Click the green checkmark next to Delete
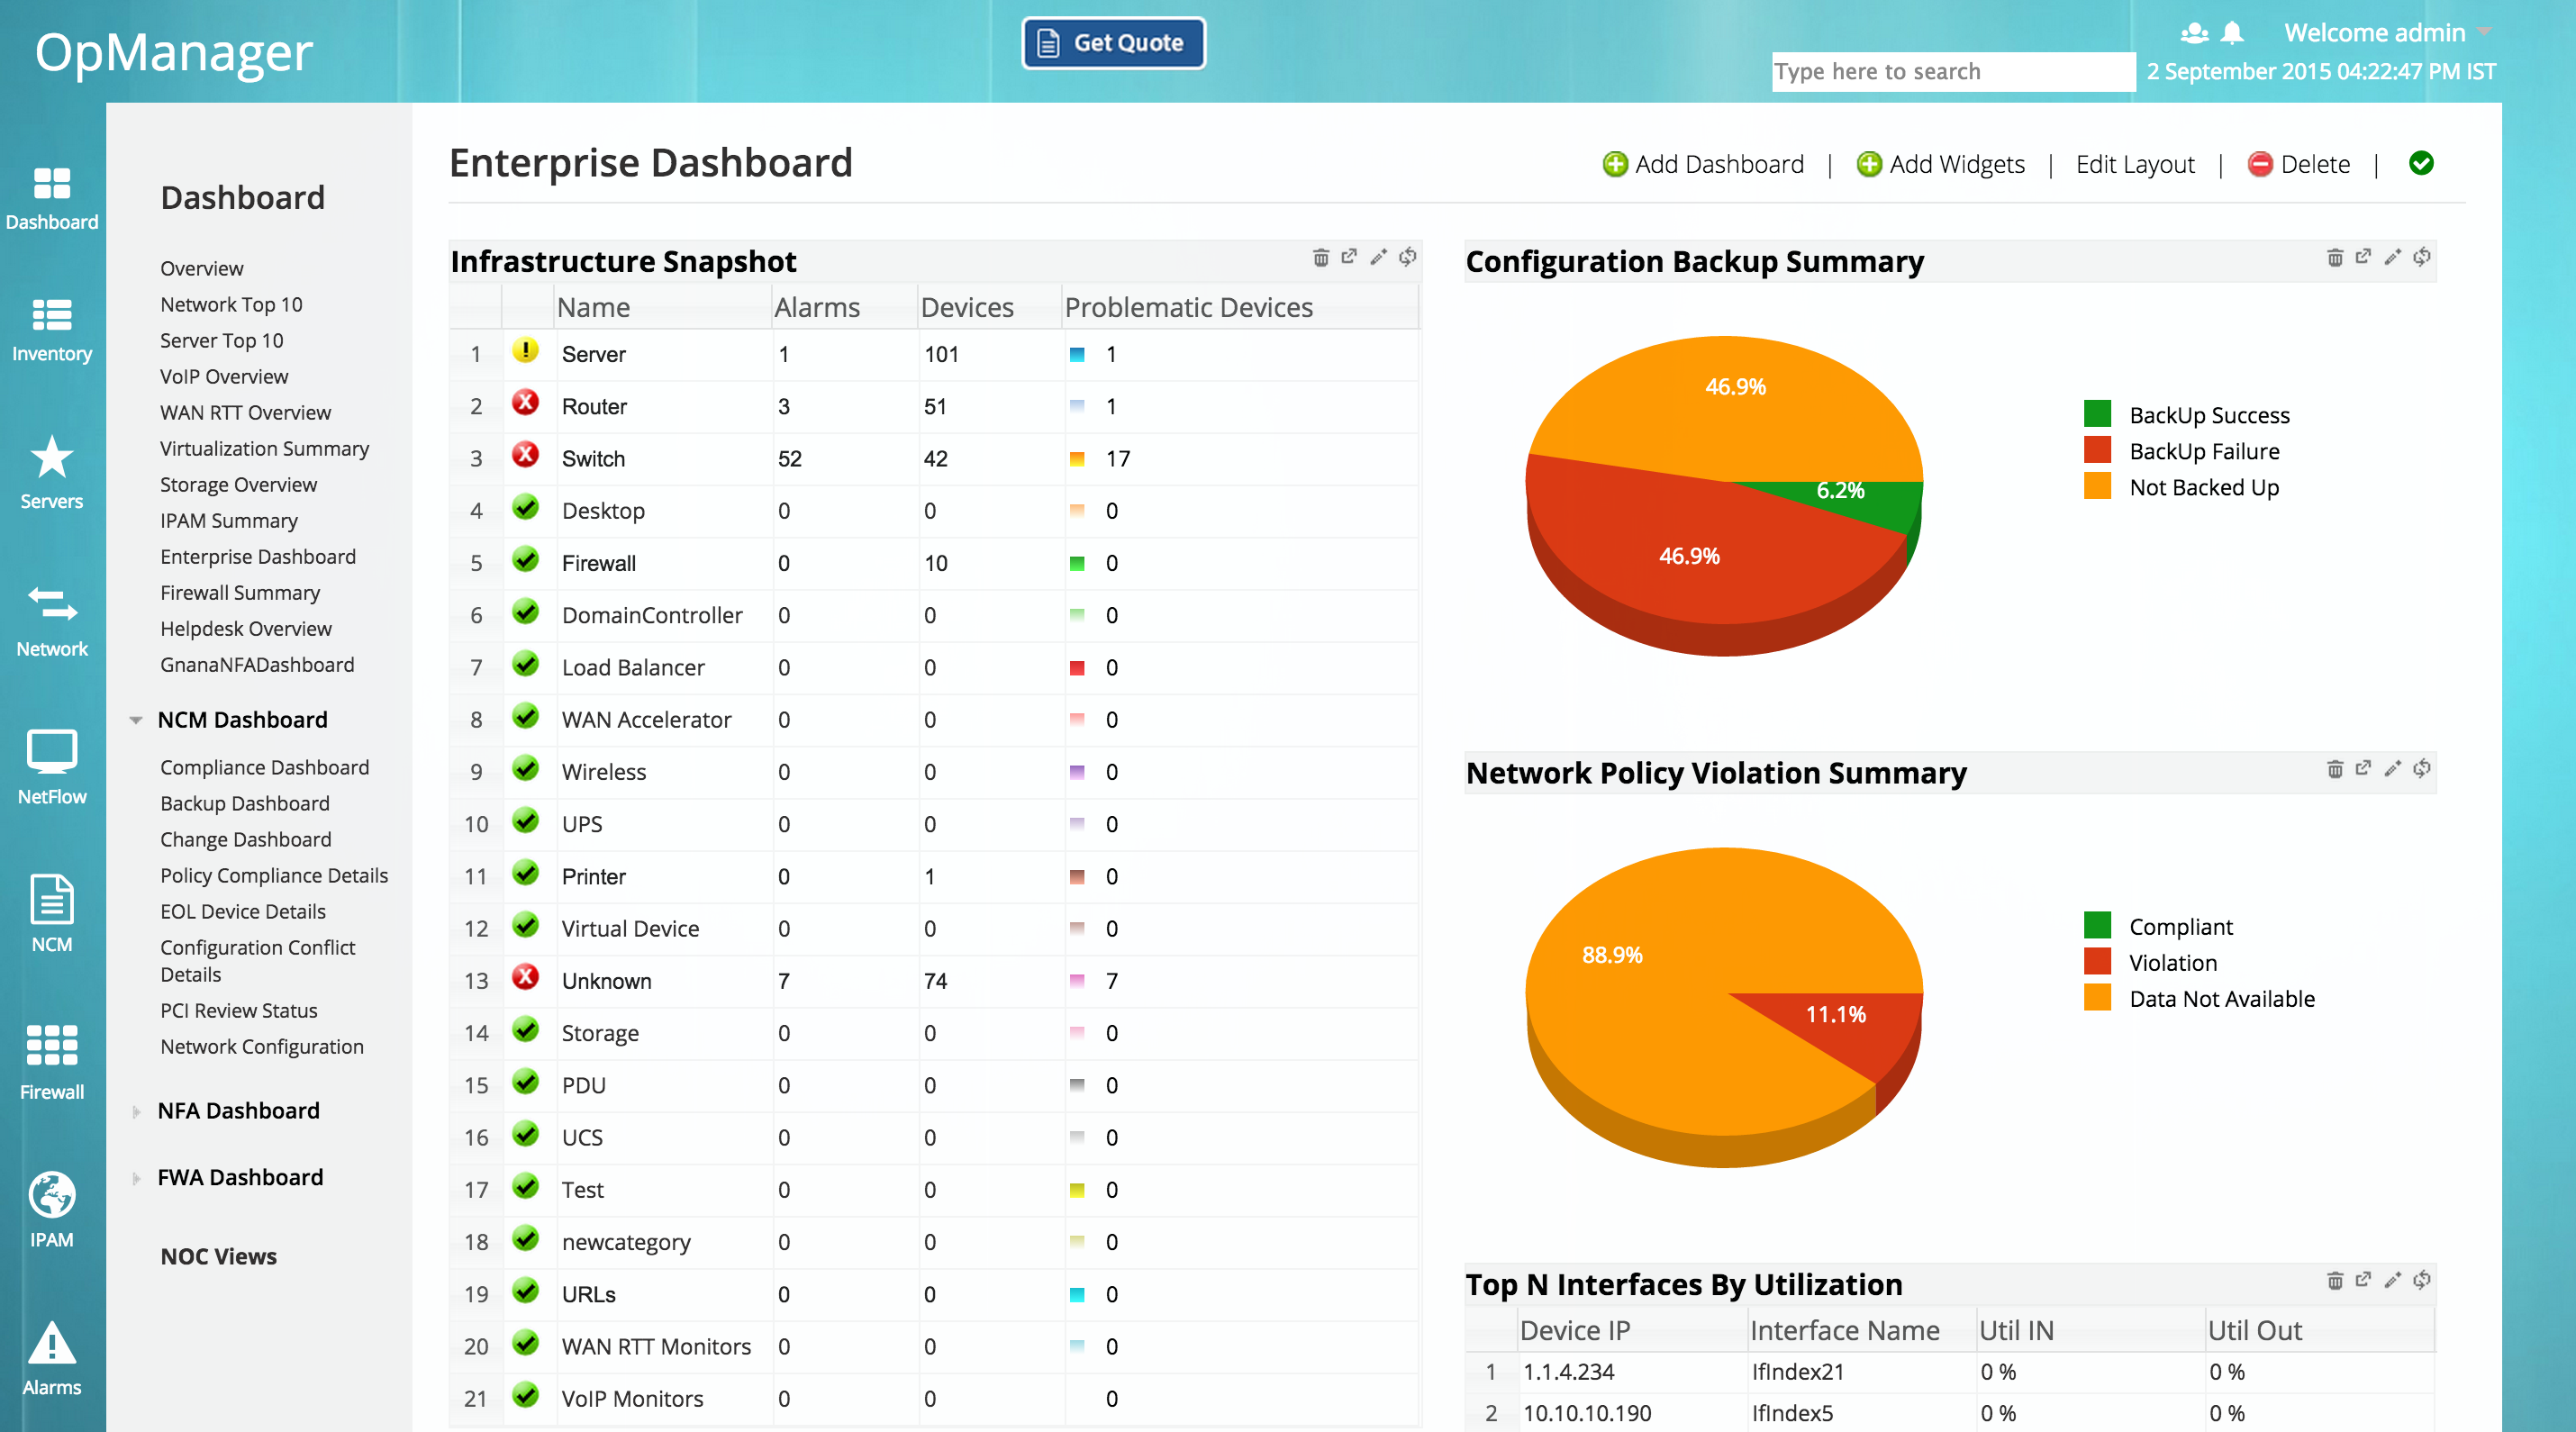2576x1432 pixels. click(x=2420, y=163)
